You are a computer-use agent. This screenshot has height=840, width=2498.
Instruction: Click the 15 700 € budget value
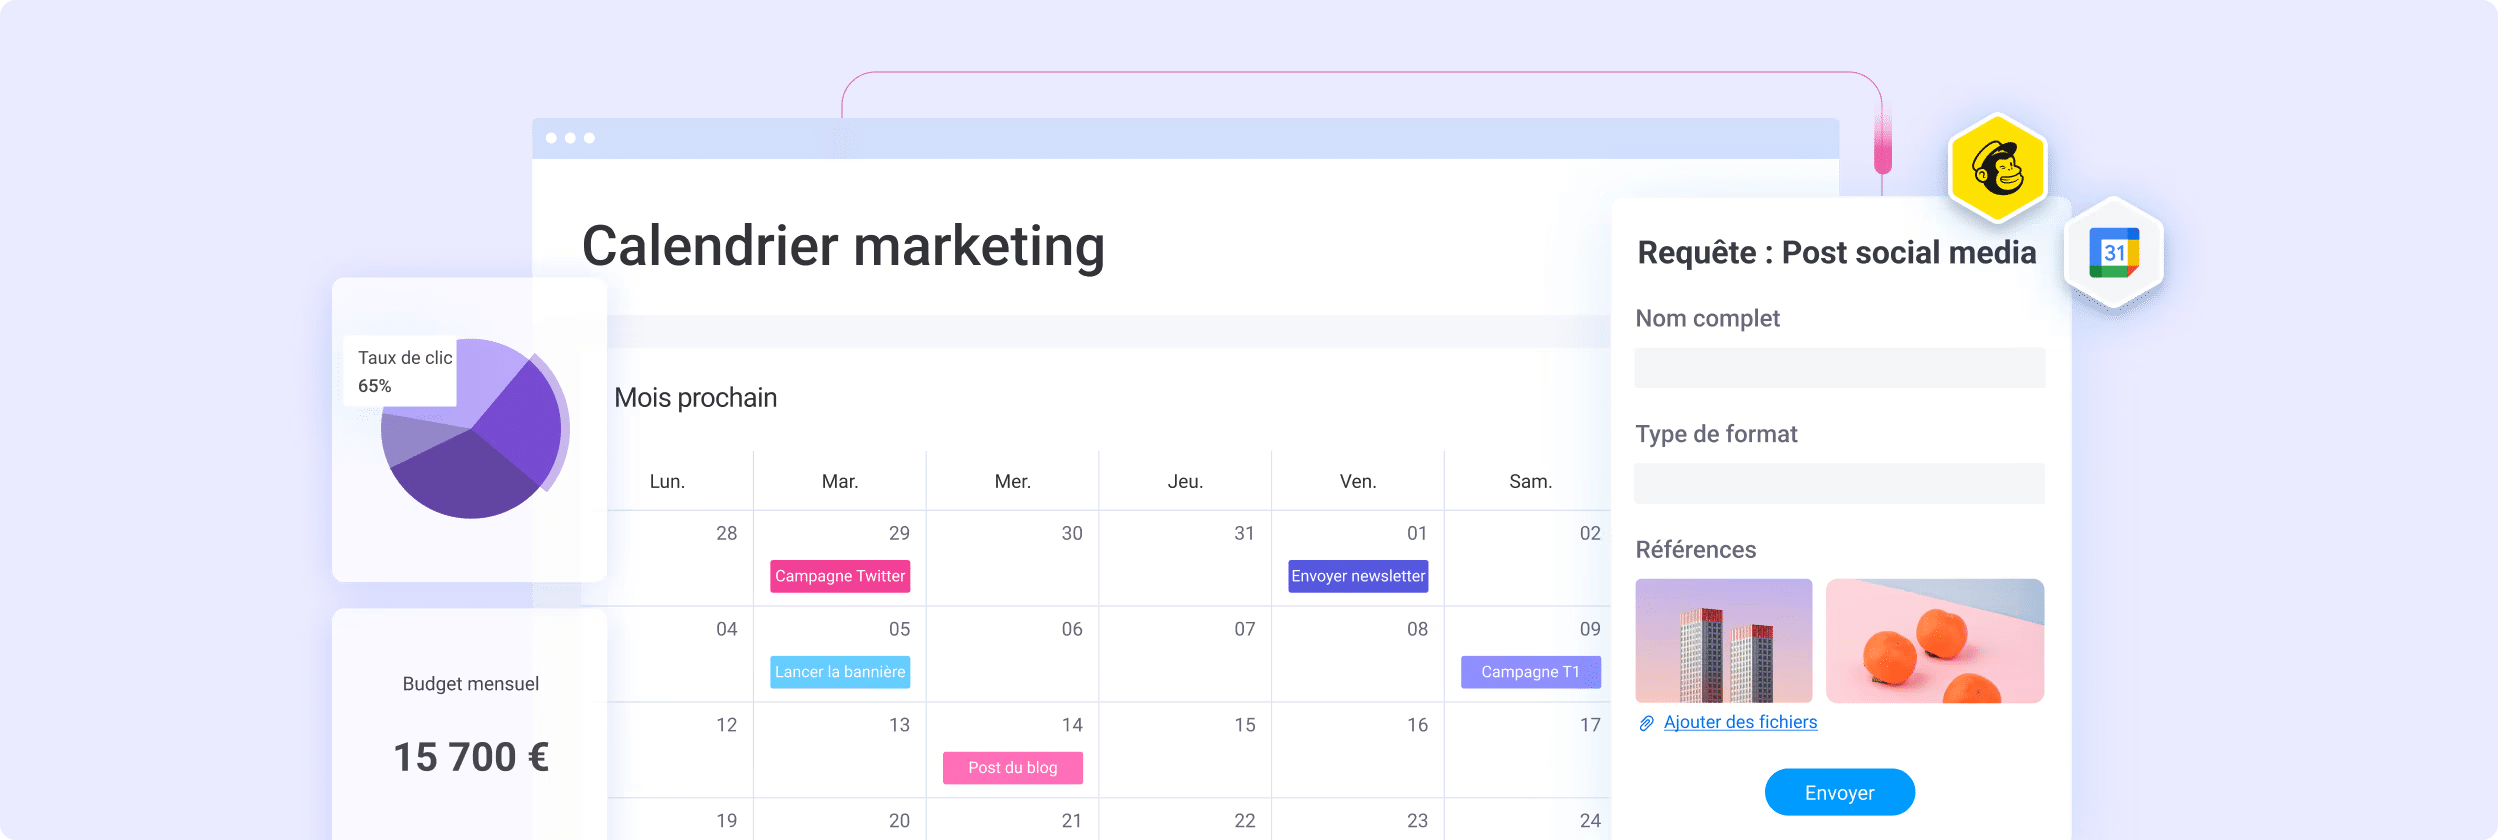coord(470,757)
